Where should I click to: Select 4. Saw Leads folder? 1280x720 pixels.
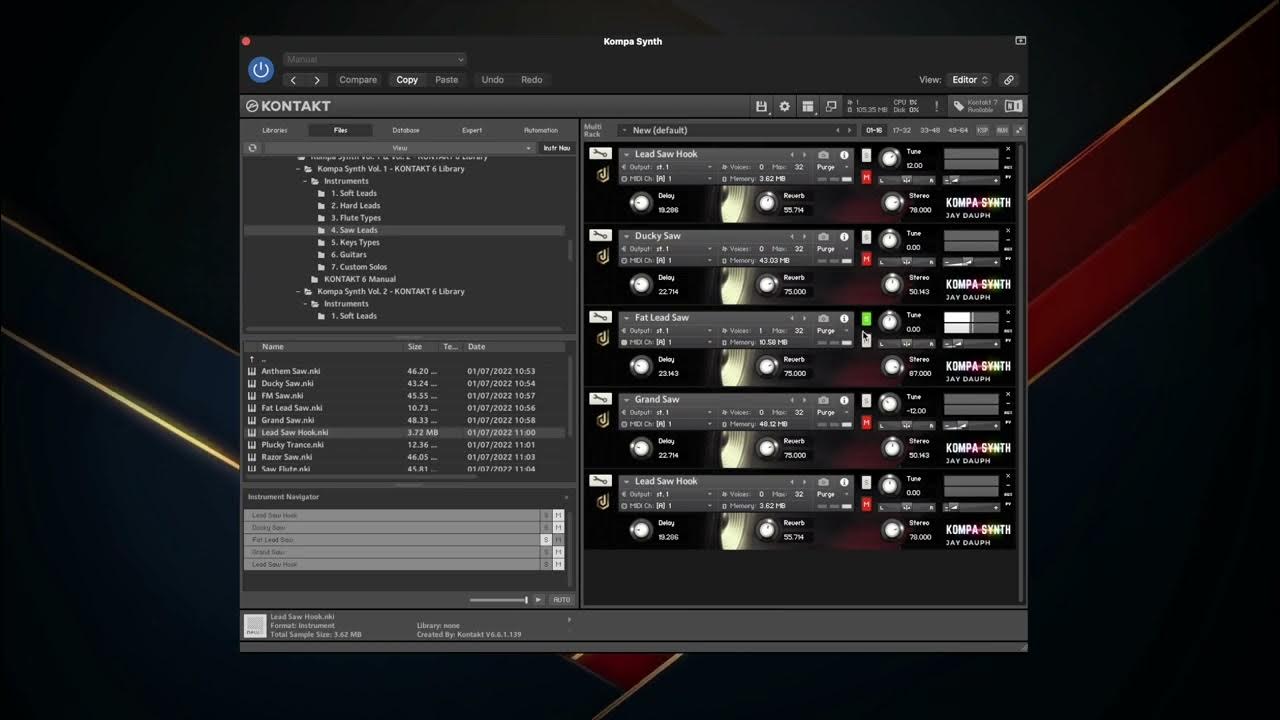pyautogui.click(x=354, y=230)
